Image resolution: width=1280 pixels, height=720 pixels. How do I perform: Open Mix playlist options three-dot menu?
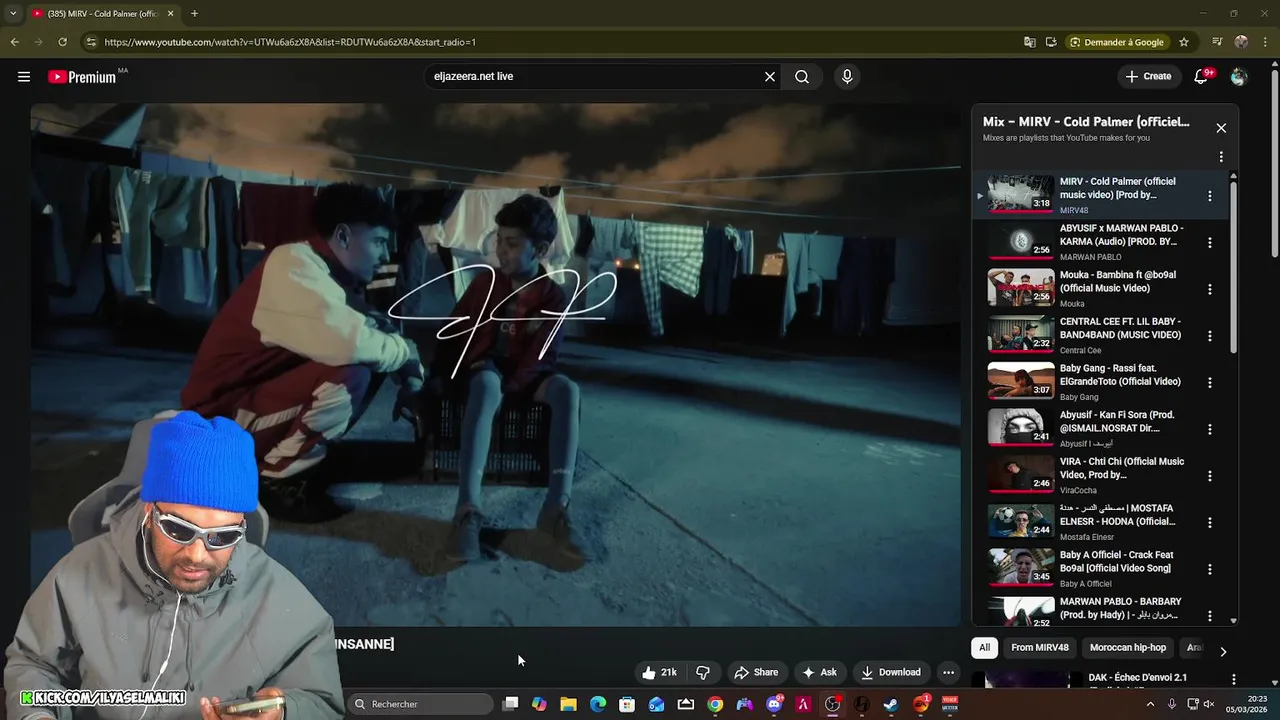click(x=1221, y=157)
